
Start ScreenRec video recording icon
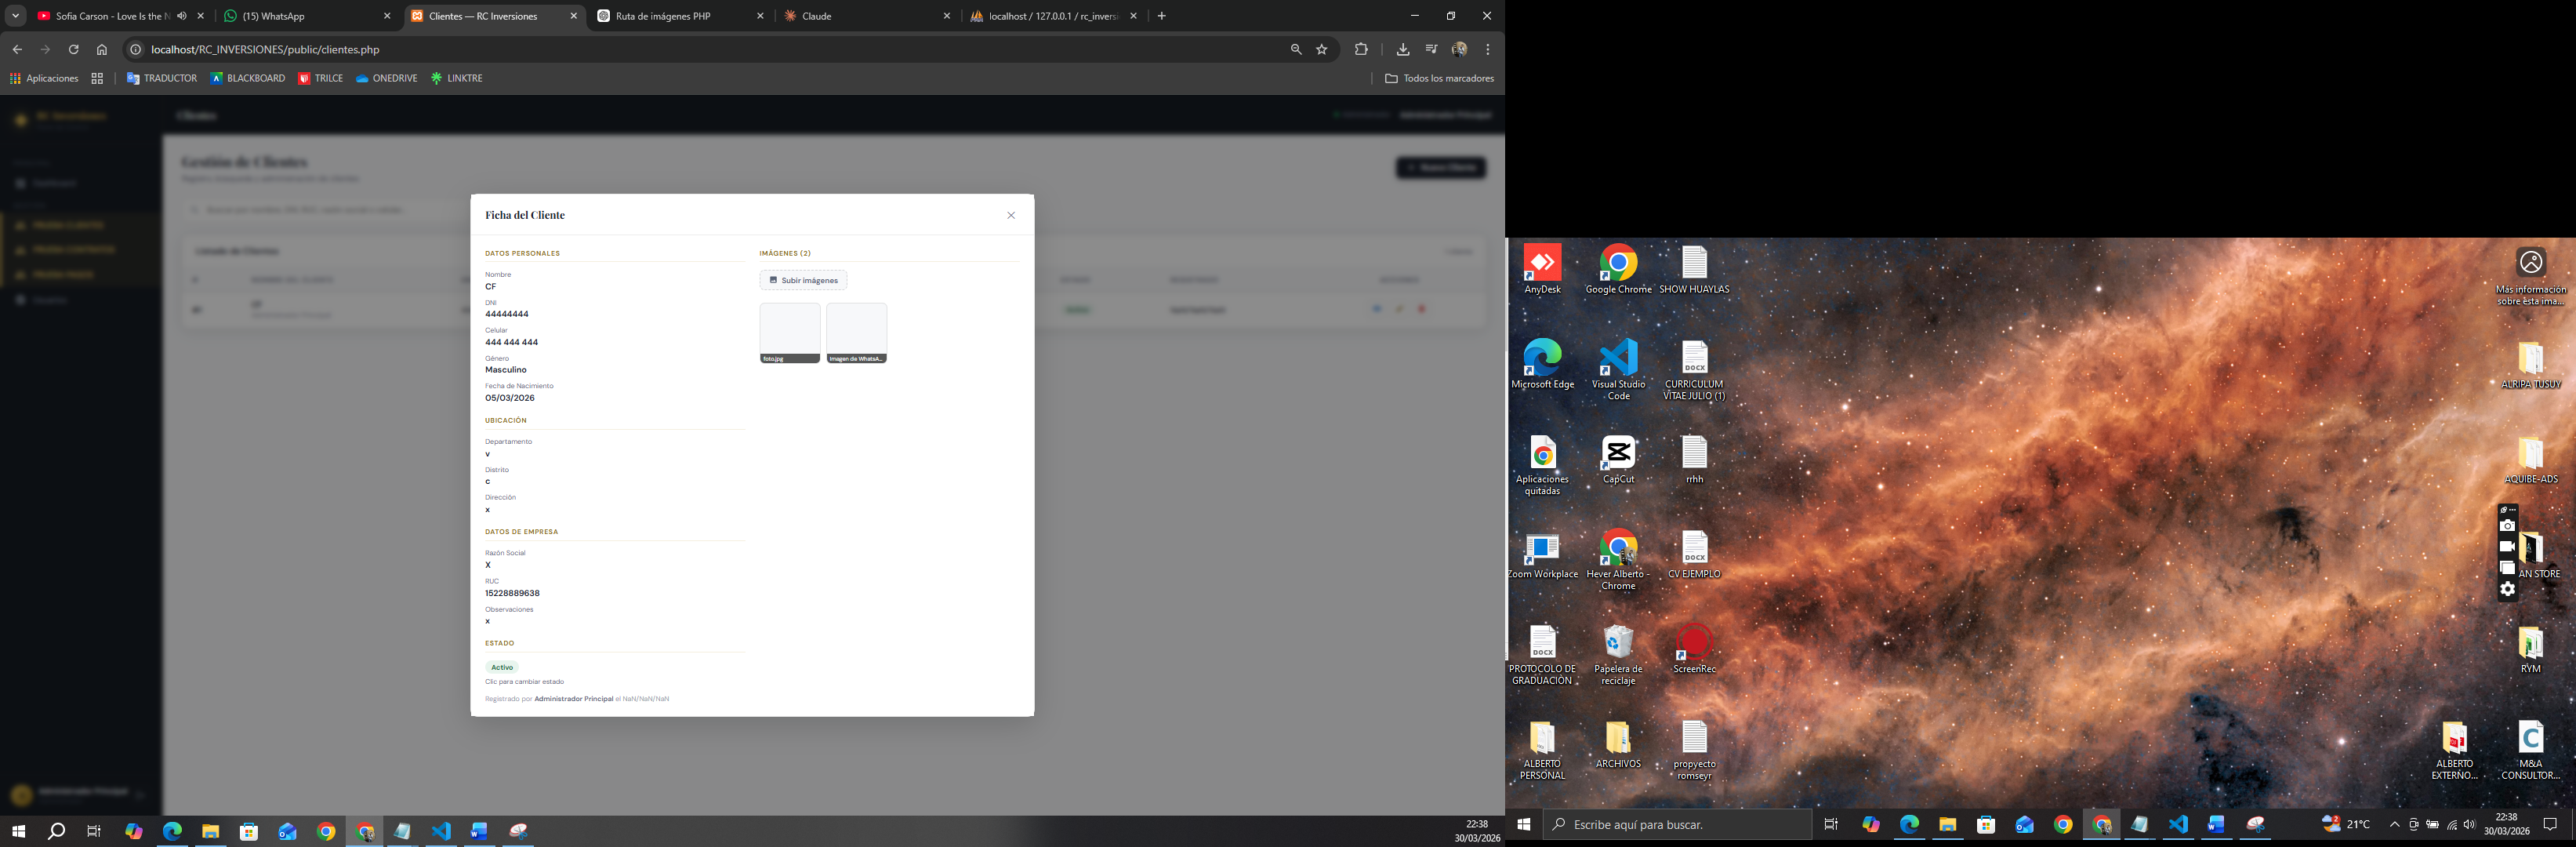pos(2507,547)
